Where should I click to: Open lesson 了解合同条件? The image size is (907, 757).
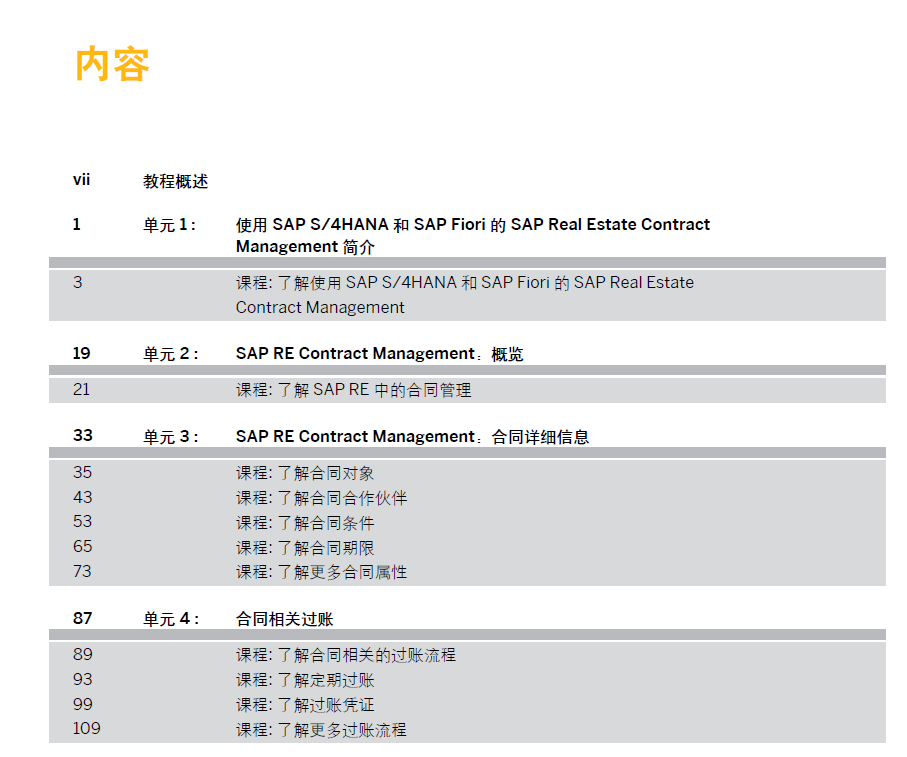305,523
